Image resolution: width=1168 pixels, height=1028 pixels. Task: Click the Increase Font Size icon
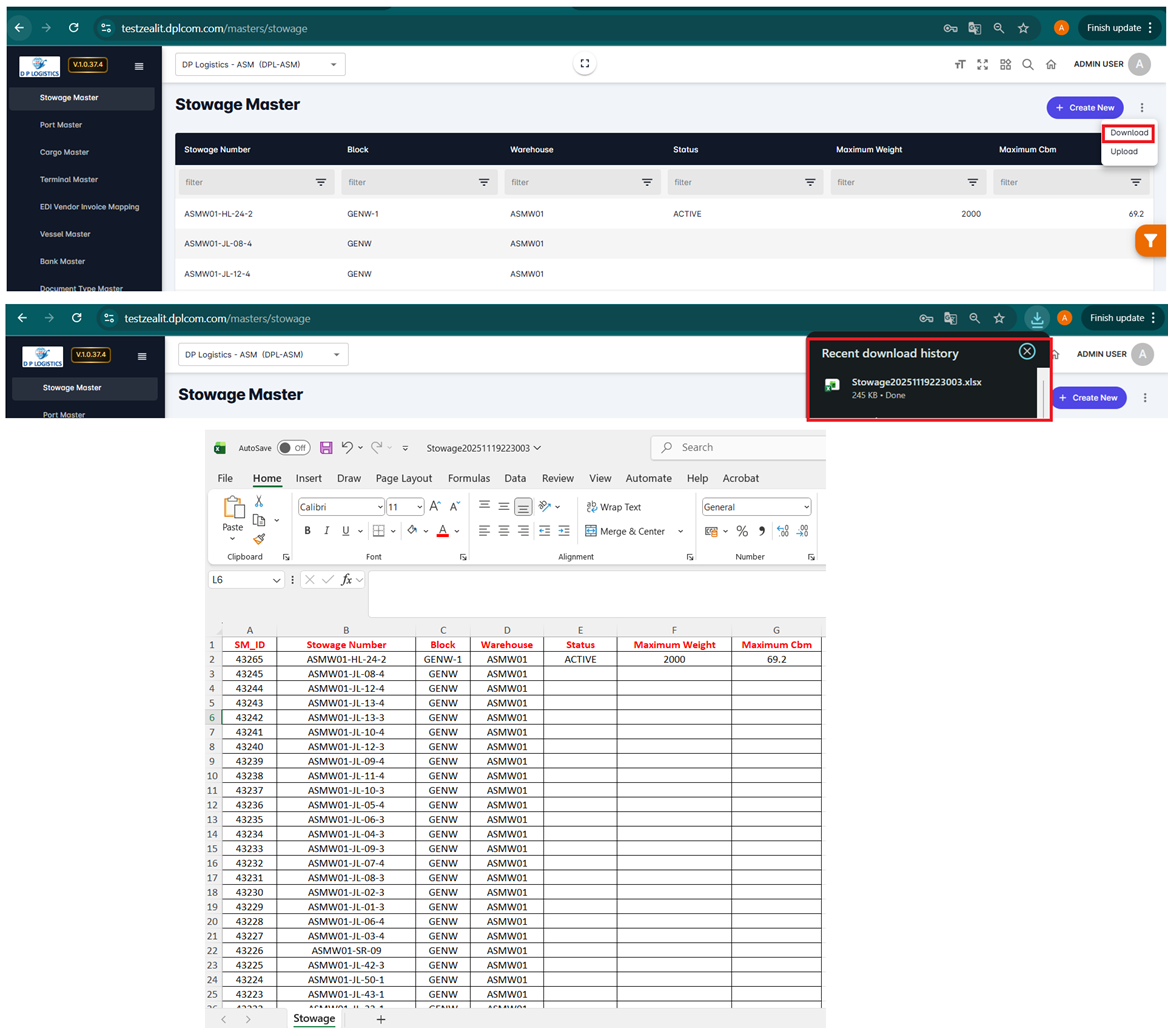click(x=435, y=507)
